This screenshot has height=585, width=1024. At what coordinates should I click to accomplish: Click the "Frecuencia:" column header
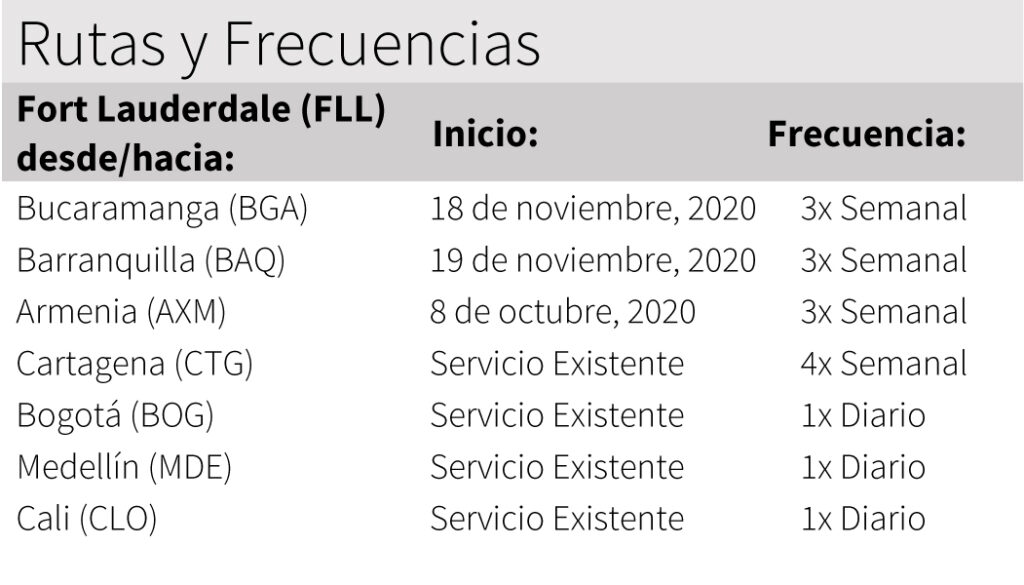(x=866, y=134)
